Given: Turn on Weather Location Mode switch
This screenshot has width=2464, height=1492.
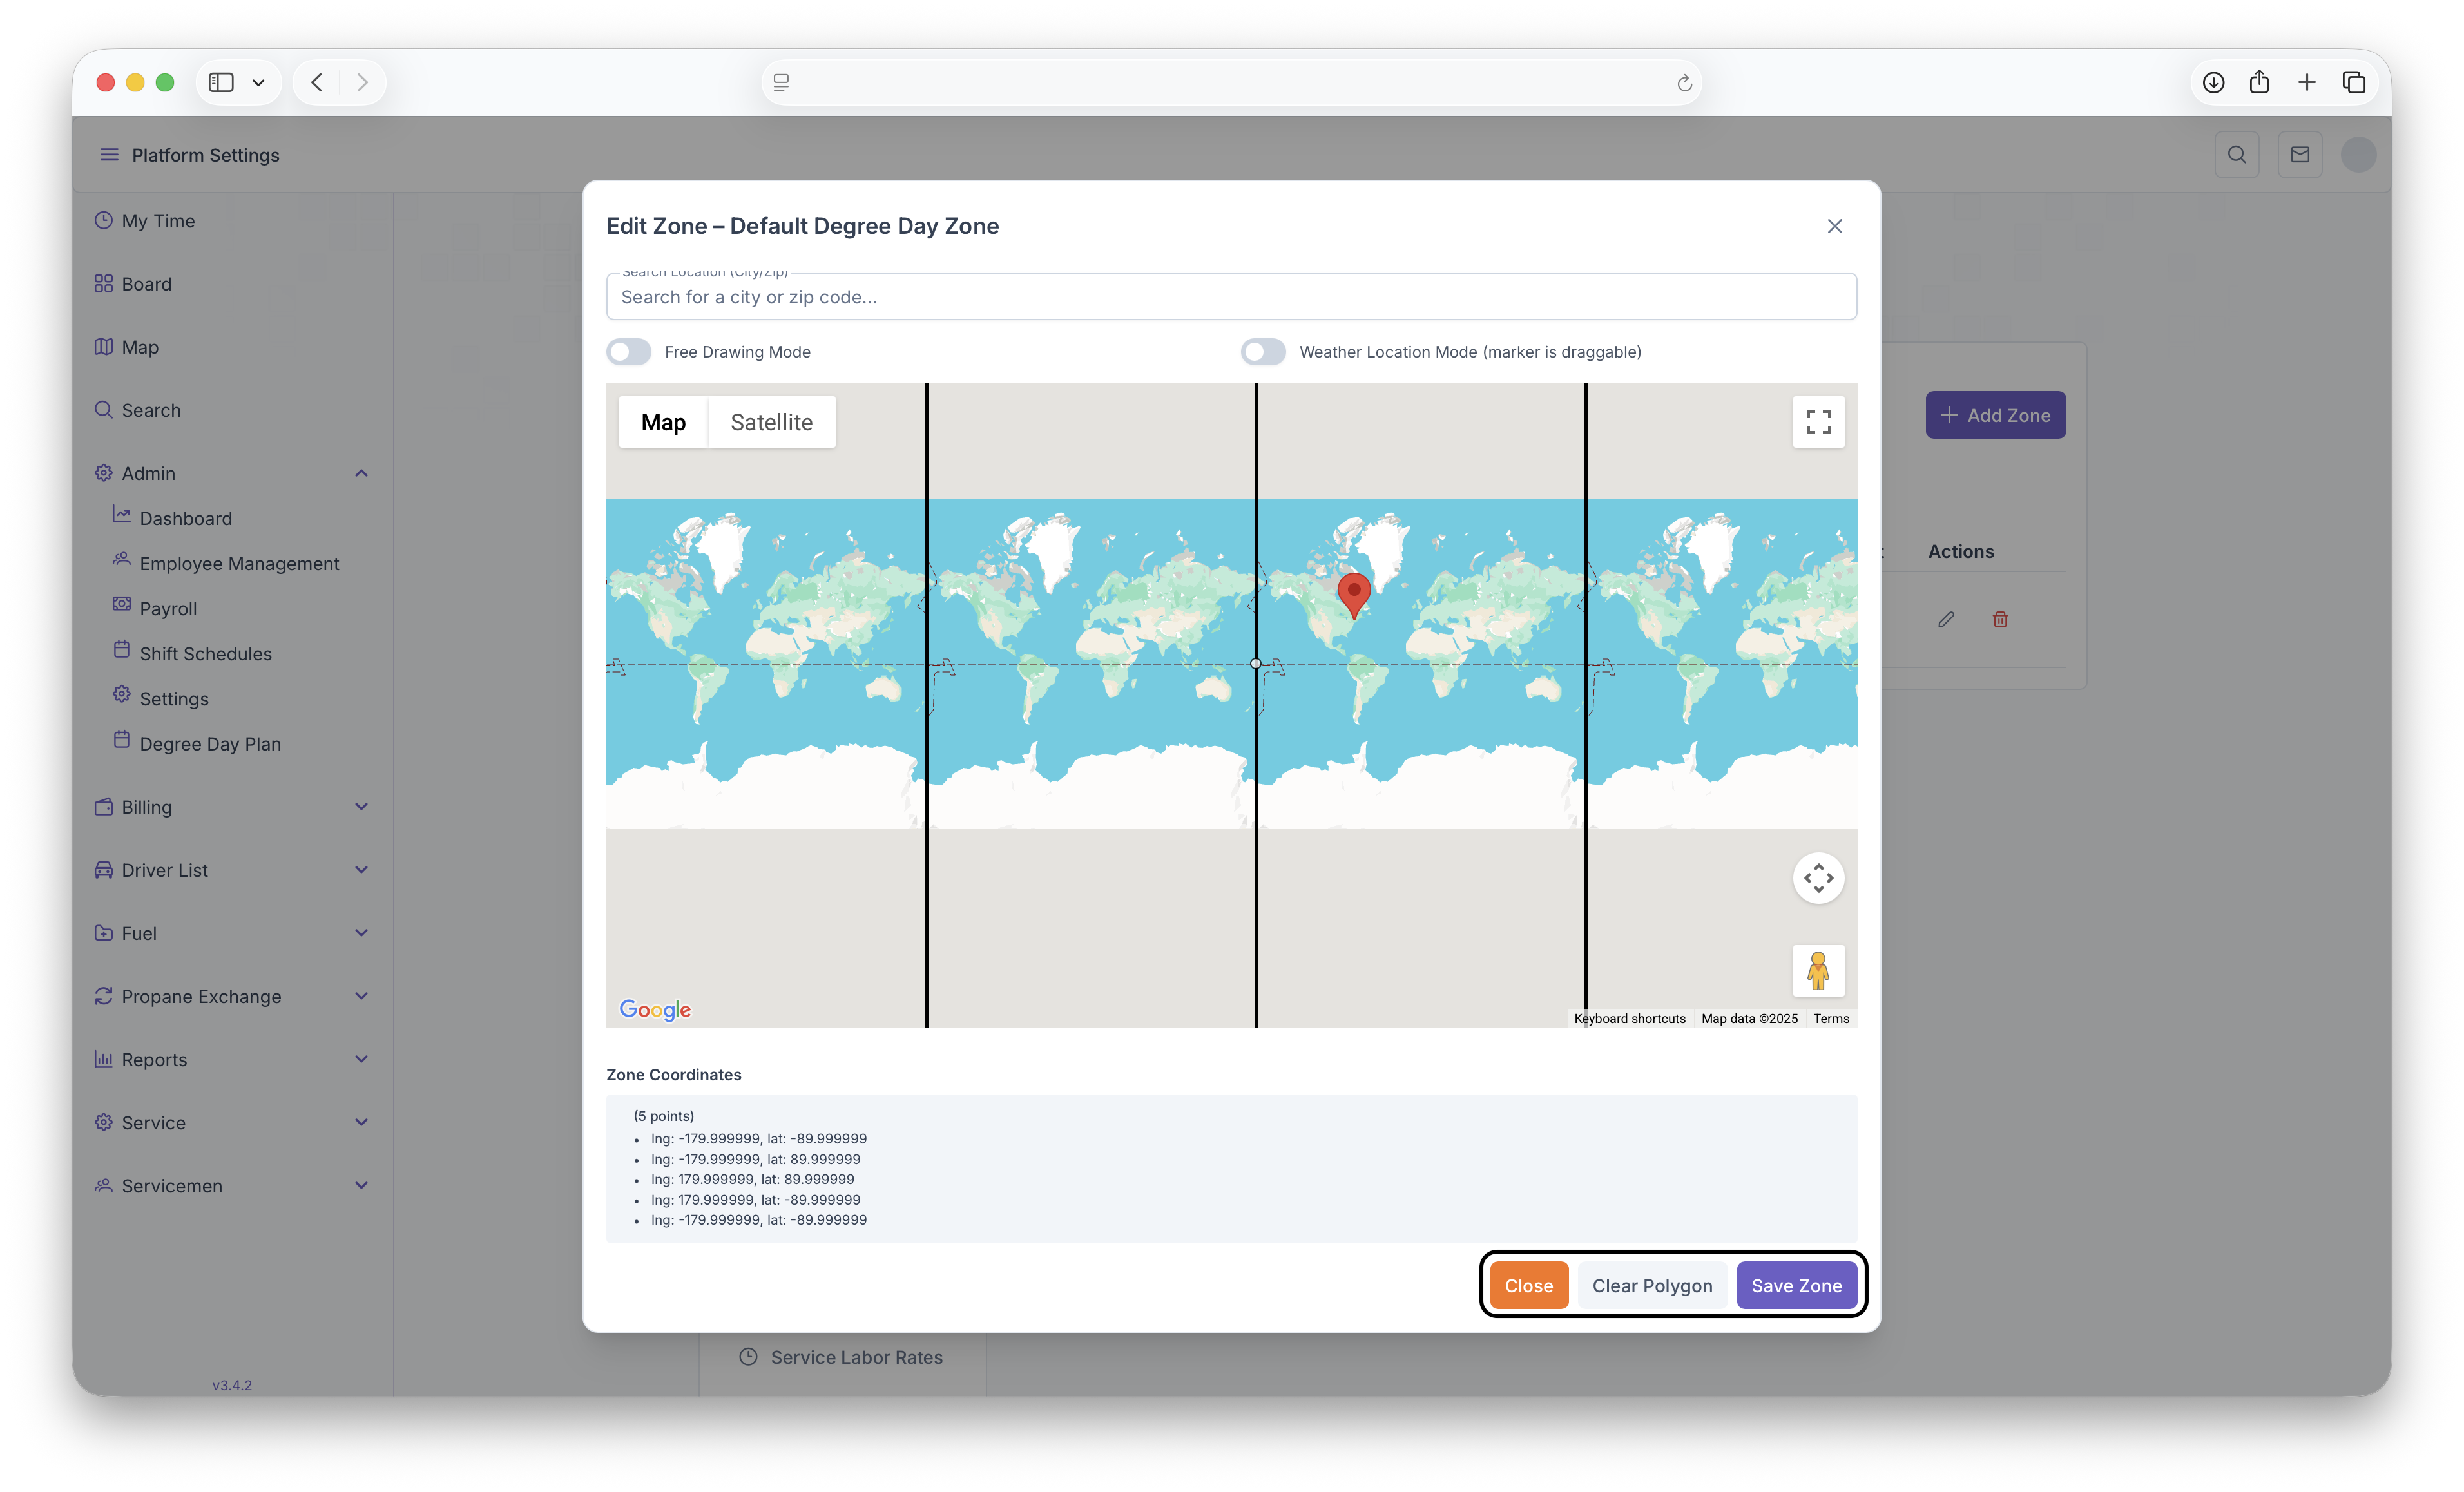Looking at the screenshot, I should pos(1263,352).
